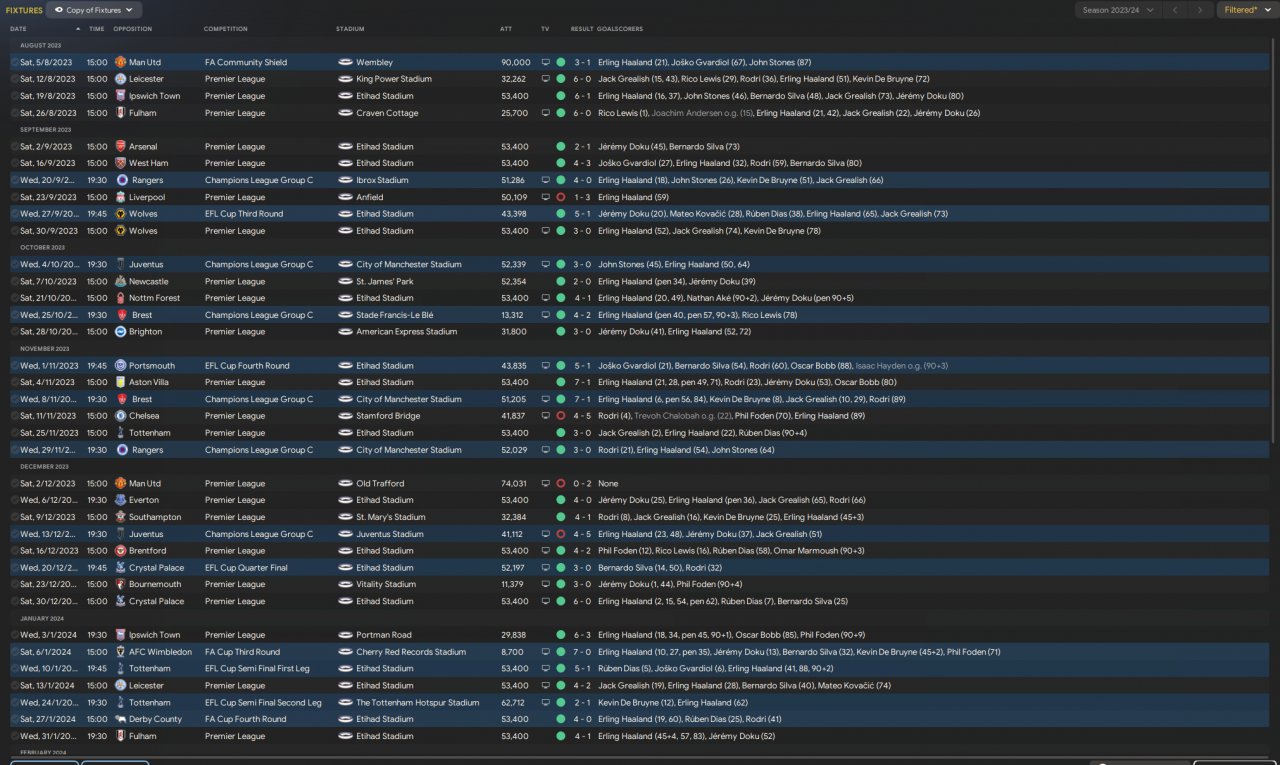This screenshot has width=1280, height=765.
Task: Sort fixtures by the RESULT column header
Action: [581, 29]
